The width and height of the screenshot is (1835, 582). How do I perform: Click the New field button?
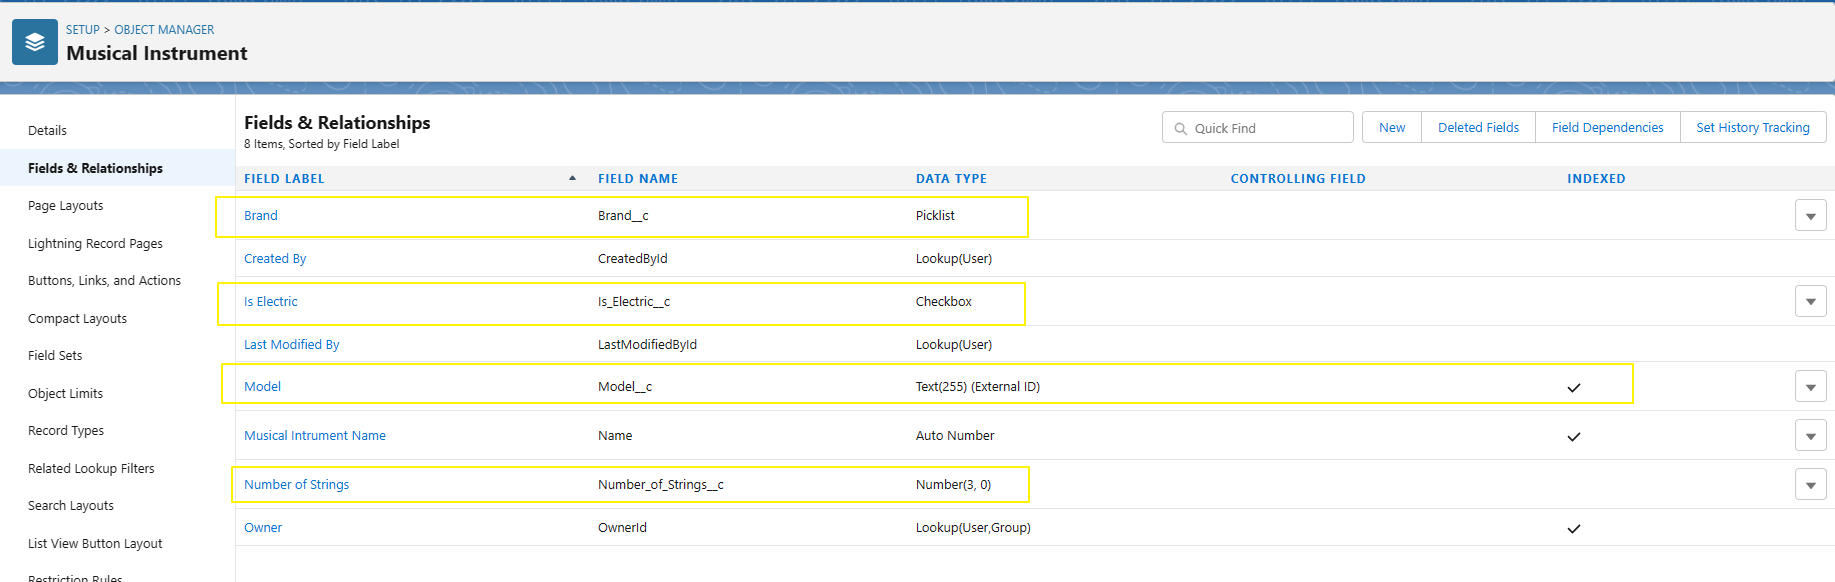point(1391,128)
